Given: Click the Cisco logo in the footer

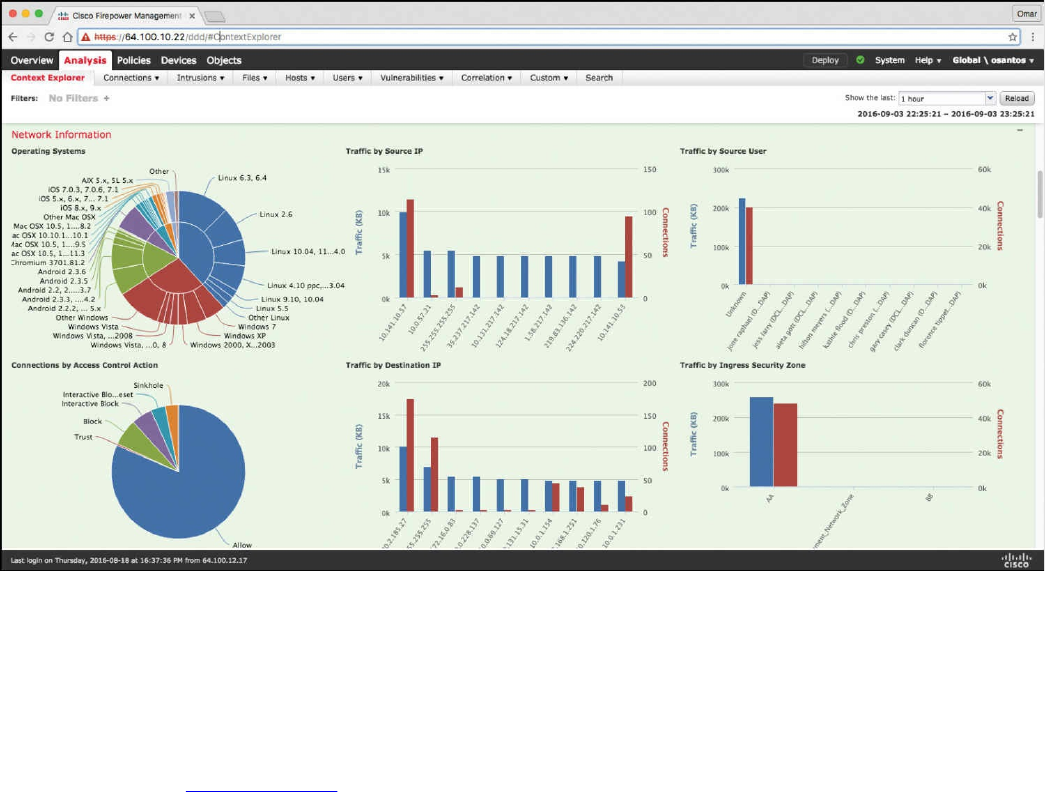Looking at the screenshot, I should (1016, 560).
